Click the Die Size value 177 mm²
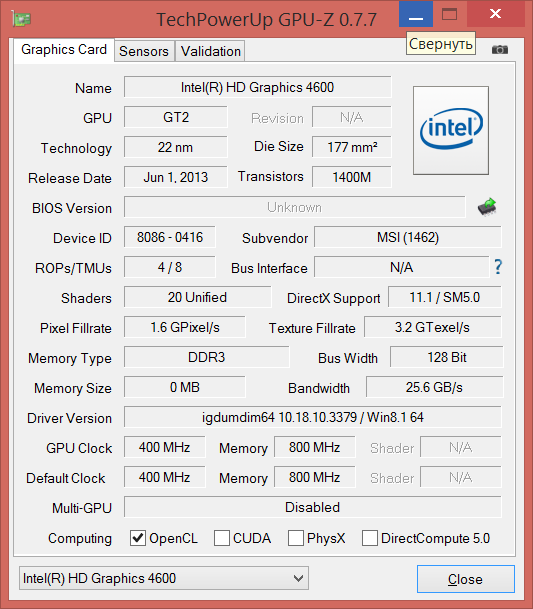 tap(352, 147)
